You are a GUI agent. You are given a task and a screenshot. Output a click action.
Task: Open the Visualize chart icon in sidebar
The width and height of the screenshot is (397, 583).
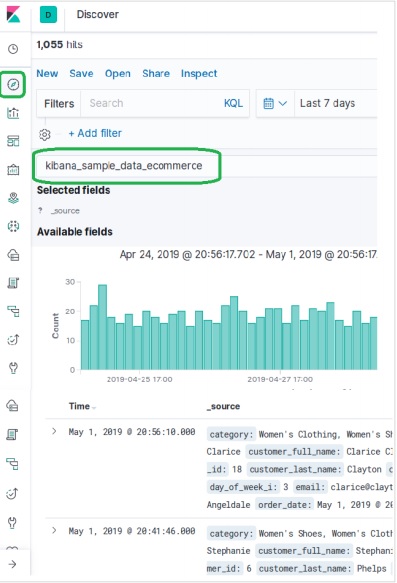coord(13,113)
